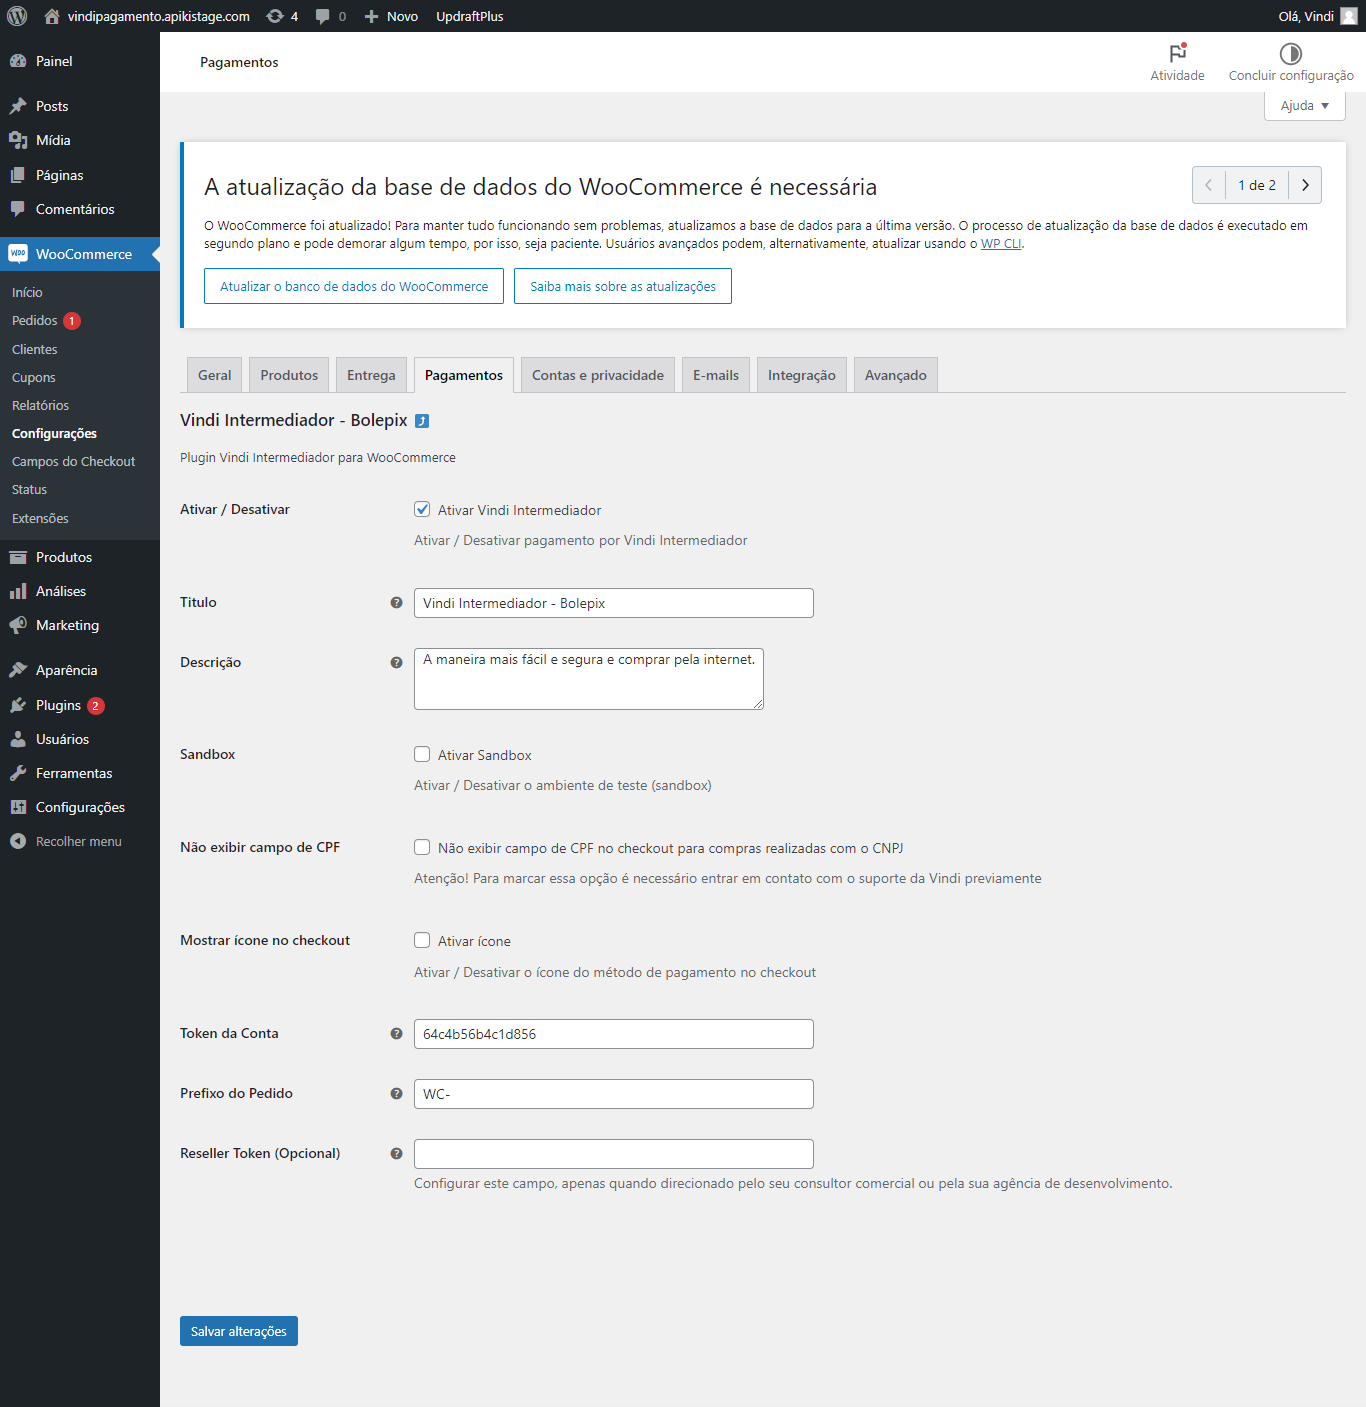The width and height of the screenshot is (1366, 1407).
Task: Click the help icon next to Prefixo do Pedido
Action: 396,1094
